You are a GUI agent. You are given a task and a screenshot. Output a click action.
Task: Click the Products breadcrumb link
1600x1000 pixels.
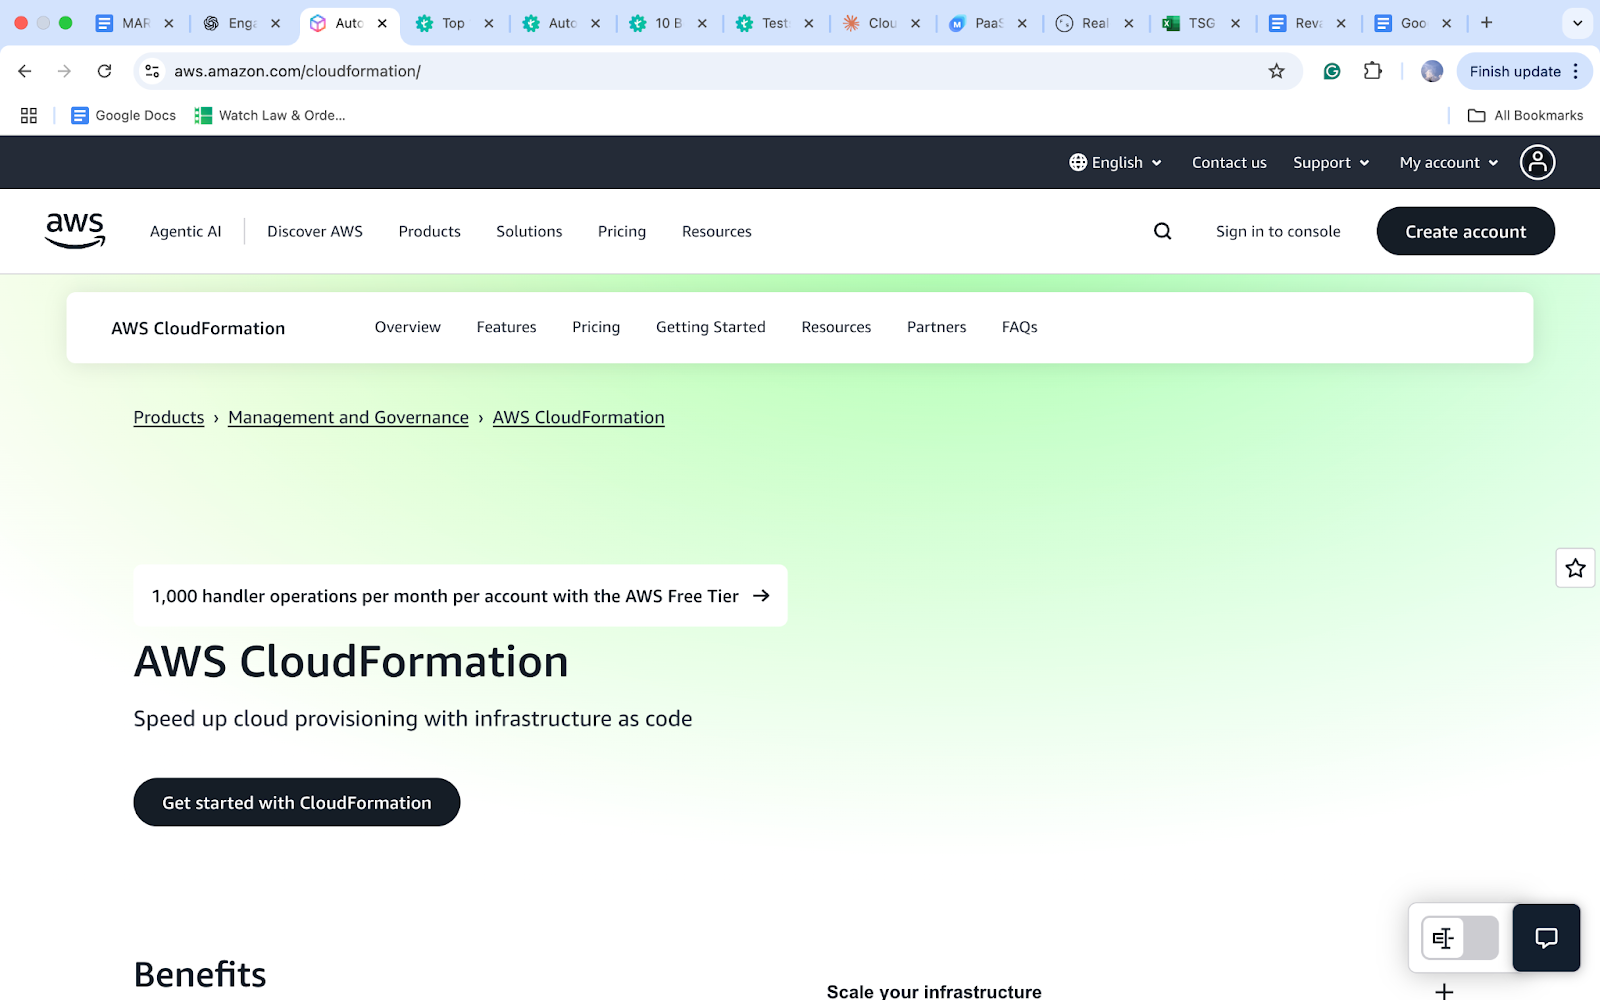(169, 417)
